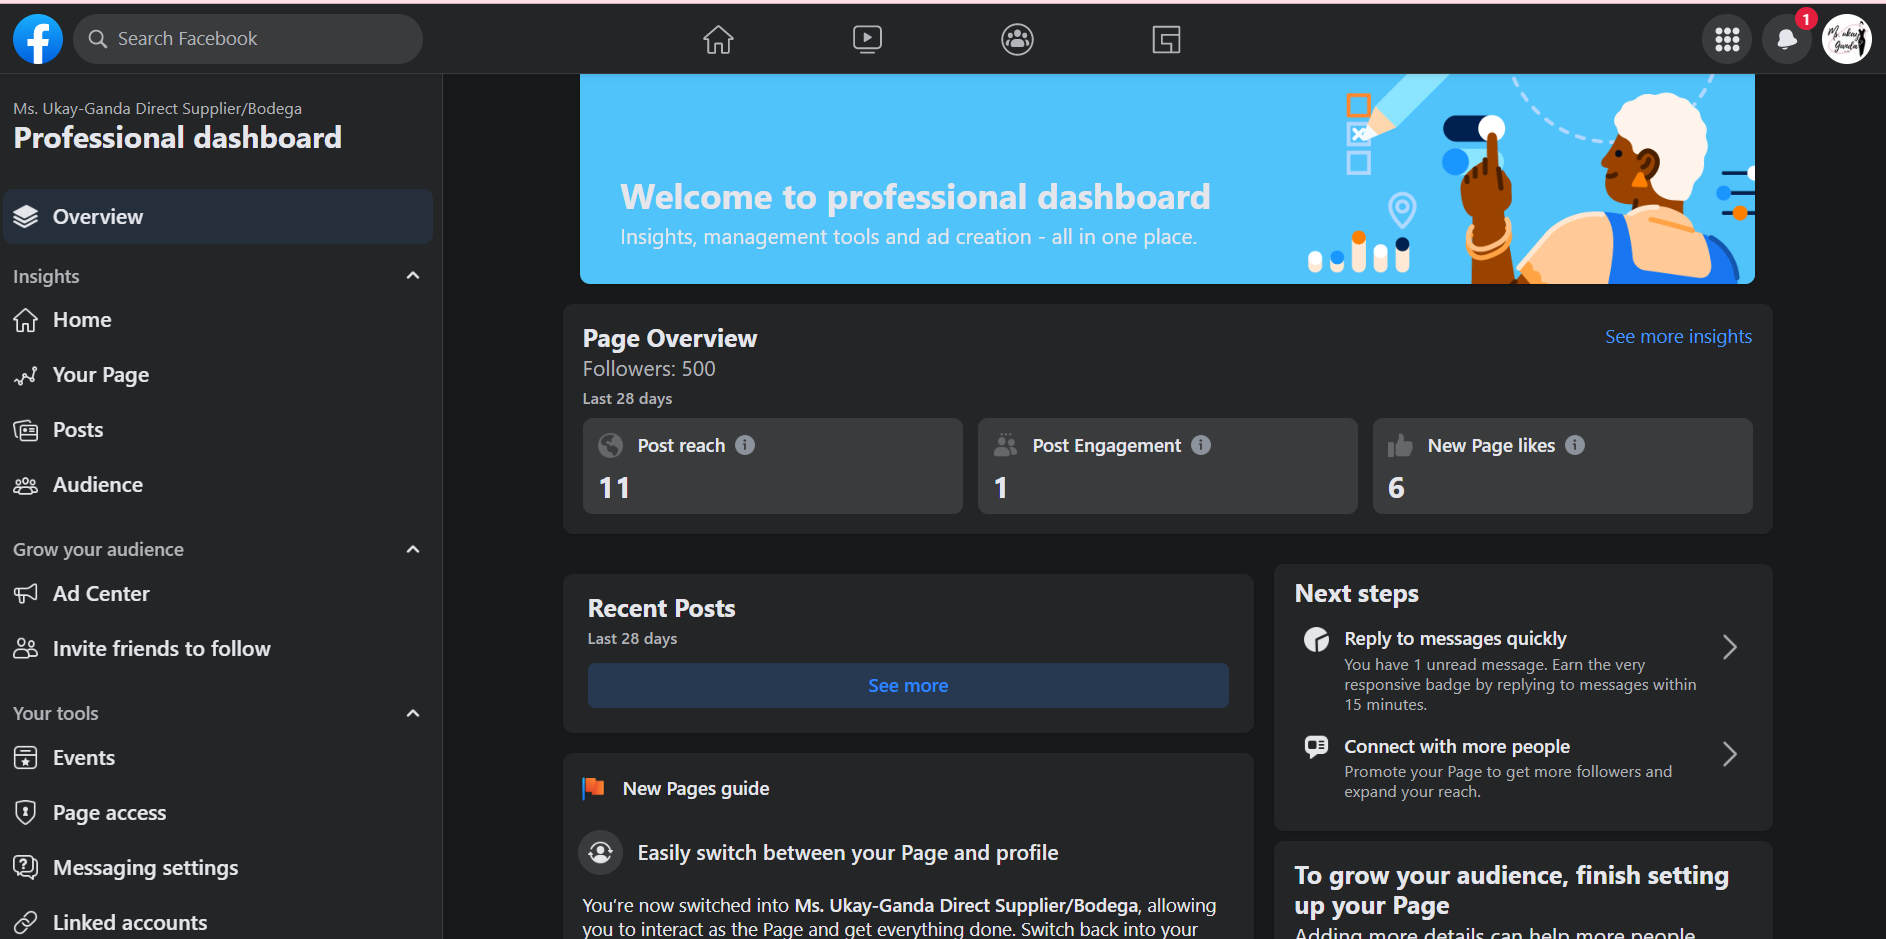The image size is (1886, 939).
Task: Click the megaphone icon beside Ad Center
Action: point(26,594)
